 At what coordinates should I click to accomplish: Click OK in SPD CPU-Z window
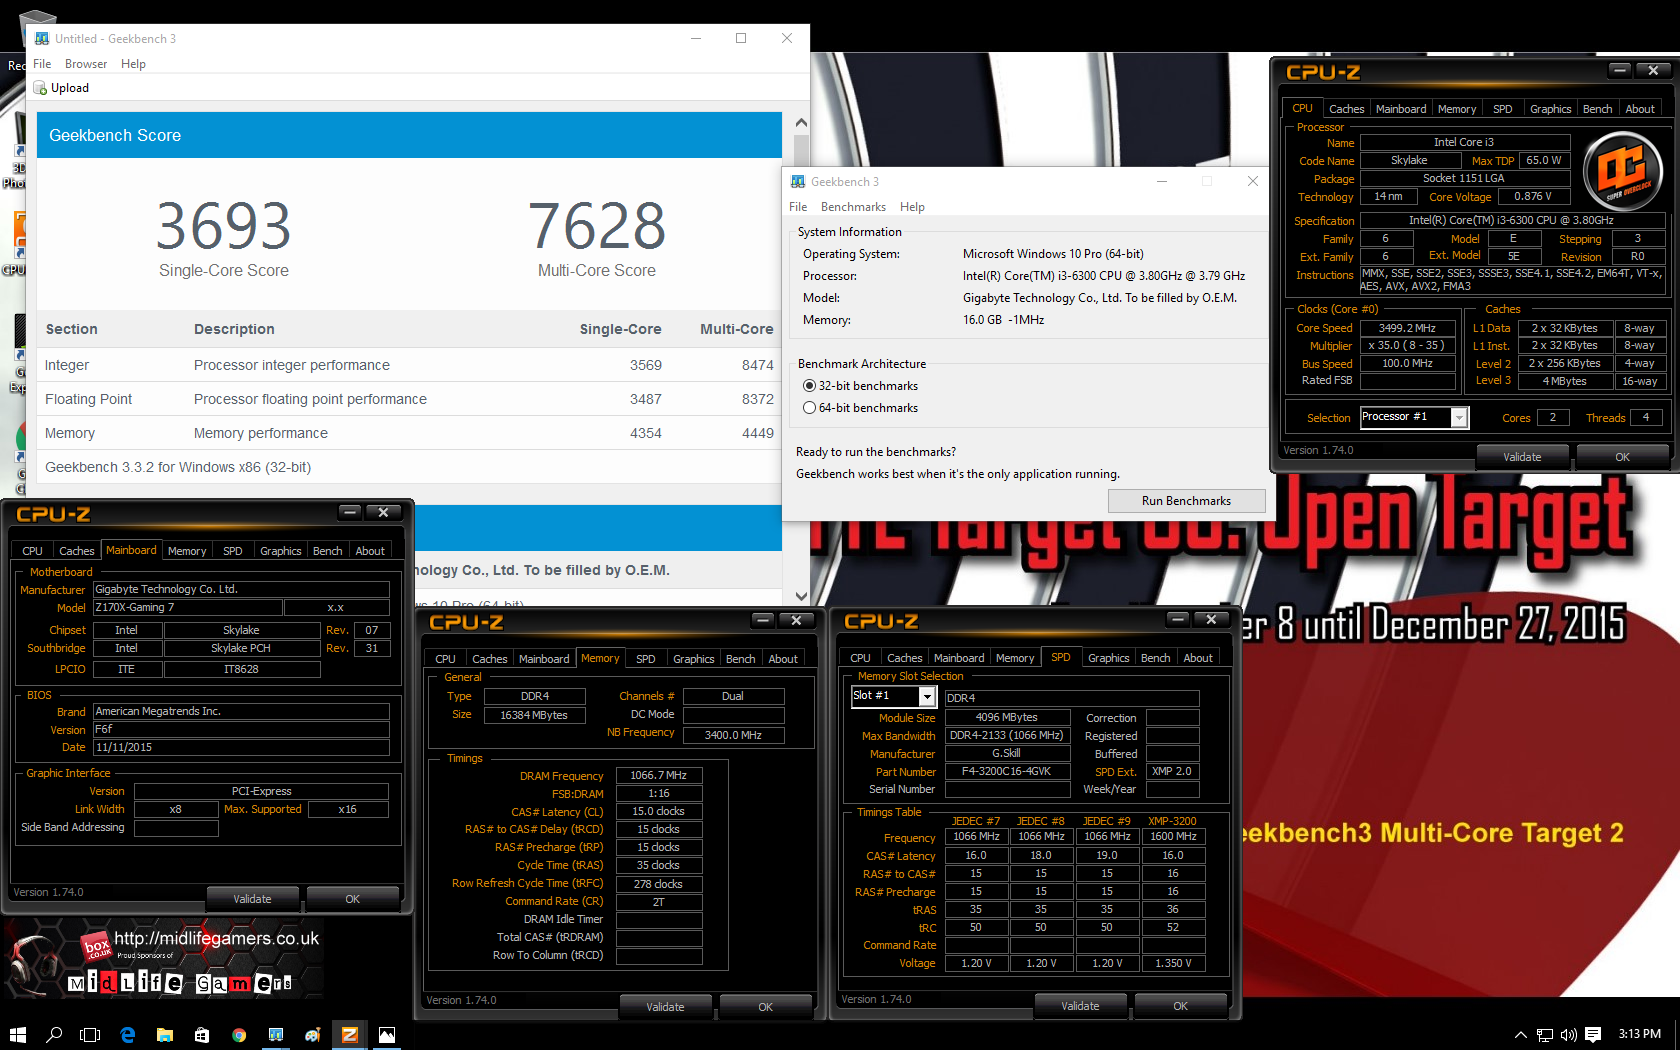(x=1180, y=1006)
